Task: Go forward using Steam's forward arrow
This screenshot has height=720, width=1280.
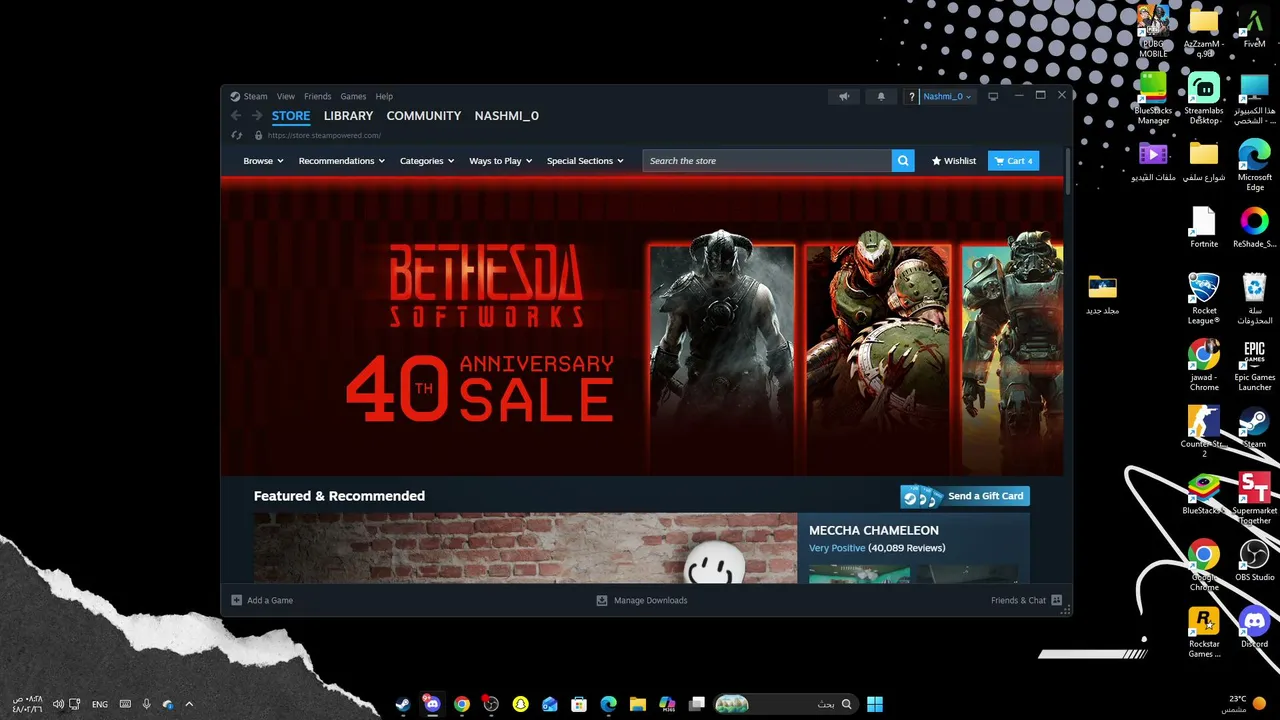Action: click(257, 116)
